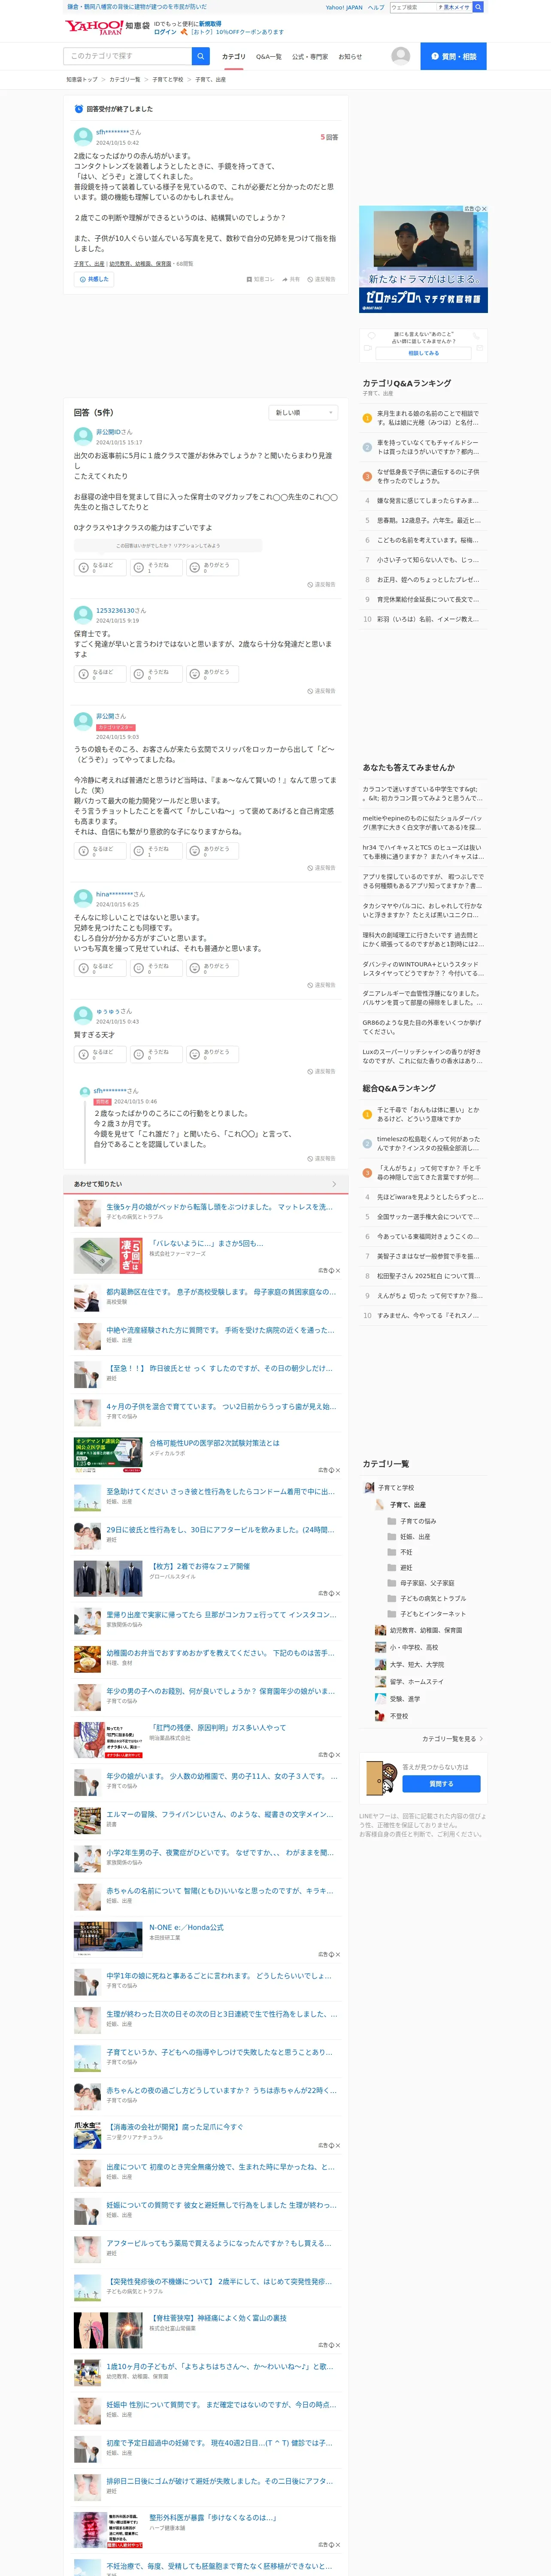The image size is (551, 2576).
Task: Open the ゆうゆう user avatar
Action: [83, 1015]
